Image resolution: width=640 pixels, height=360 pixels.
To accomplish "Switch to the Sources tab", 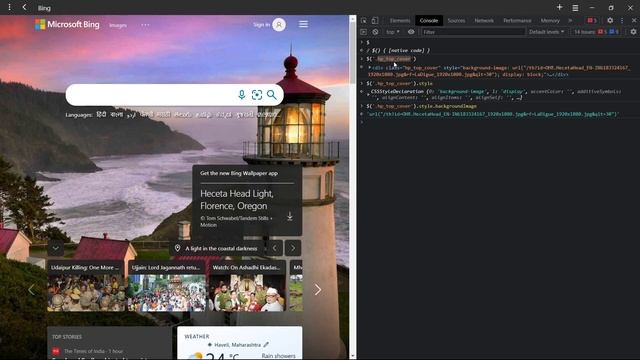I will pos(456,20).
